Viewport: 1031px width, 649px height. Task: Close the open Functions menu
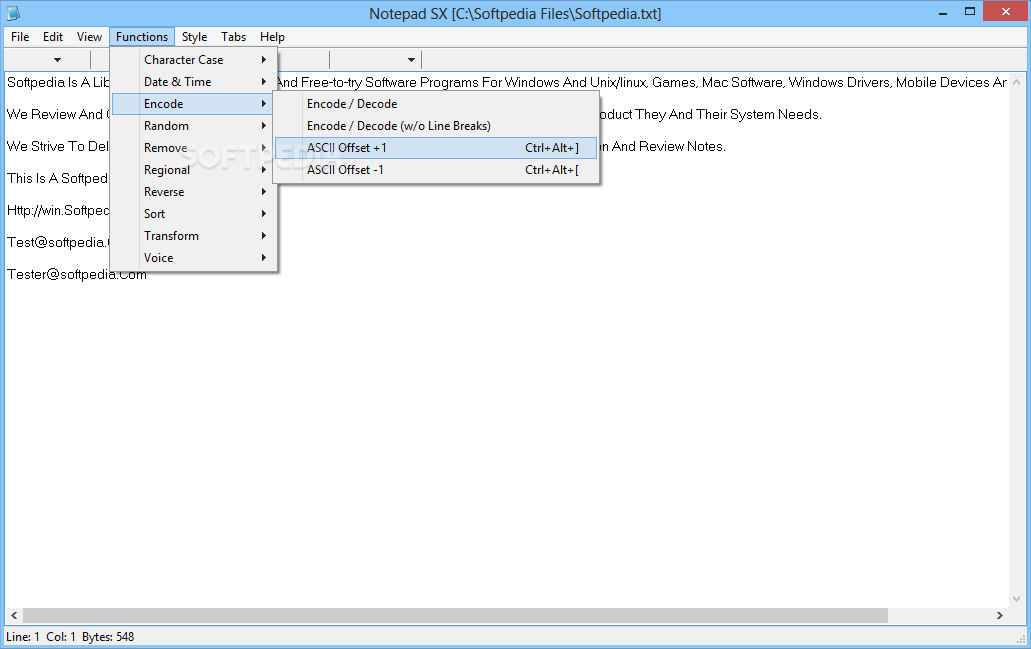pyautogui.click(x=142, y=37)
